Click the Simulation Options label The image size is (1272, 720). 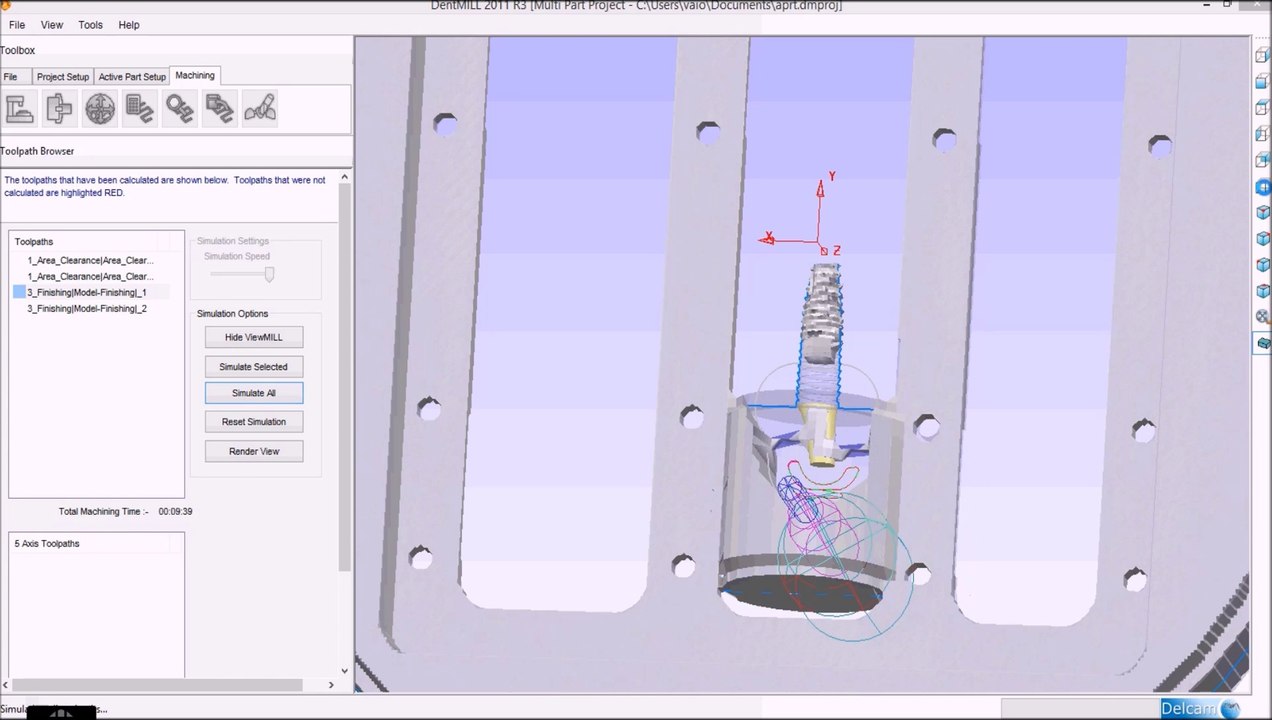coord(232,314)
